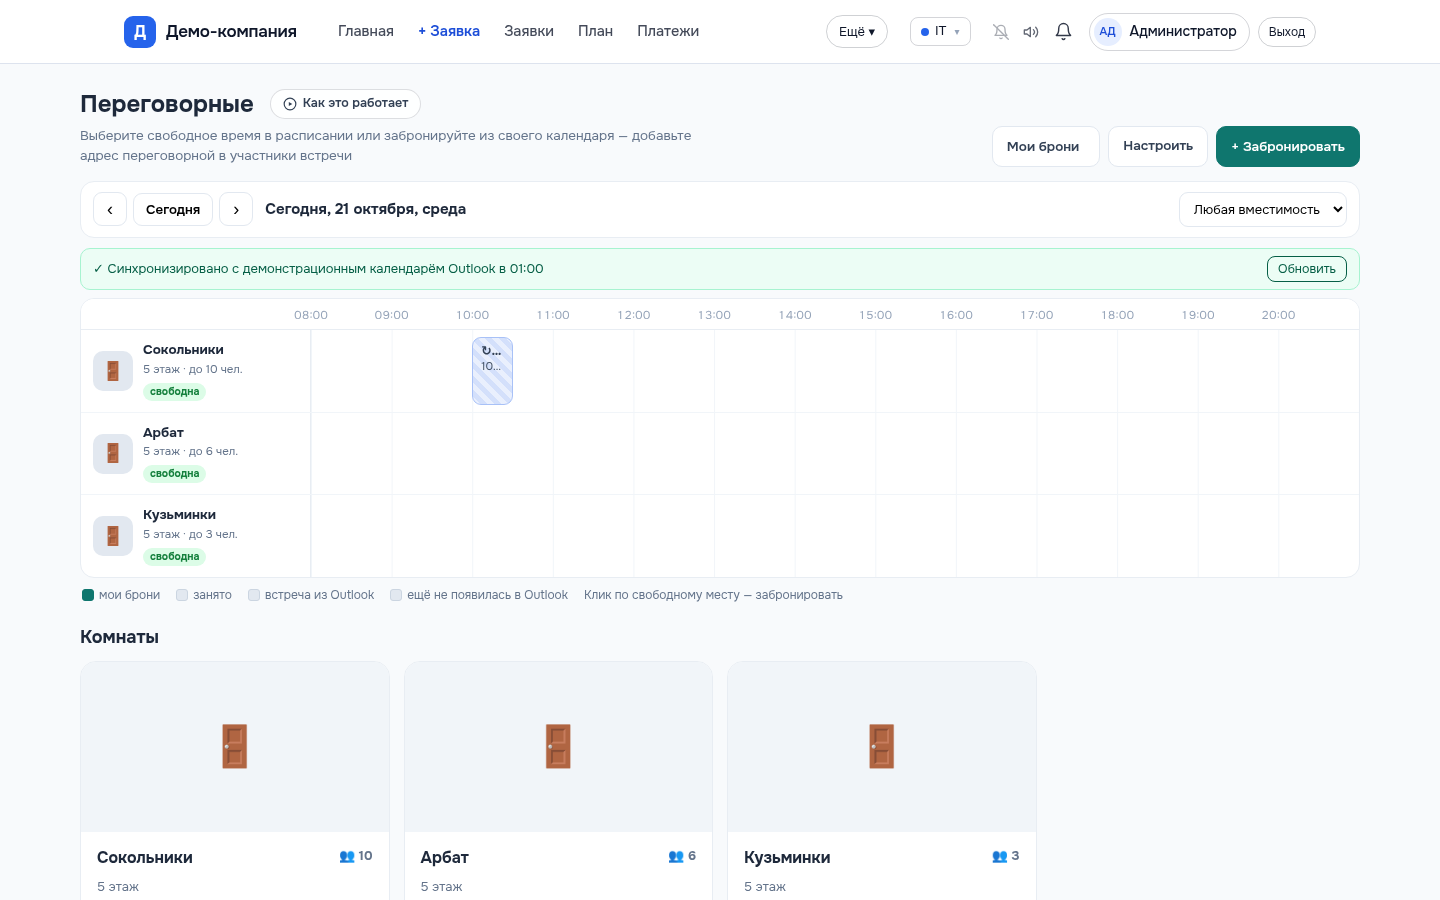The image size is (1440, 900).
Task: Click the Сокольники door icon in schedule
Action: click(113, 371)
